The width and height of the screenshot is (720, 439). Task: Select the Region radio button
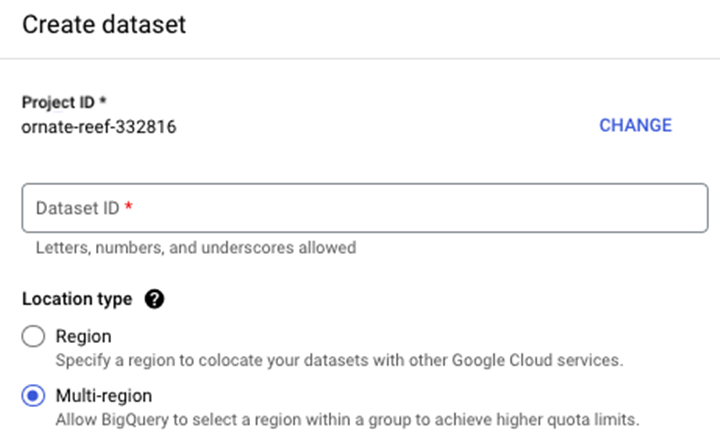[x=34, y=337]
